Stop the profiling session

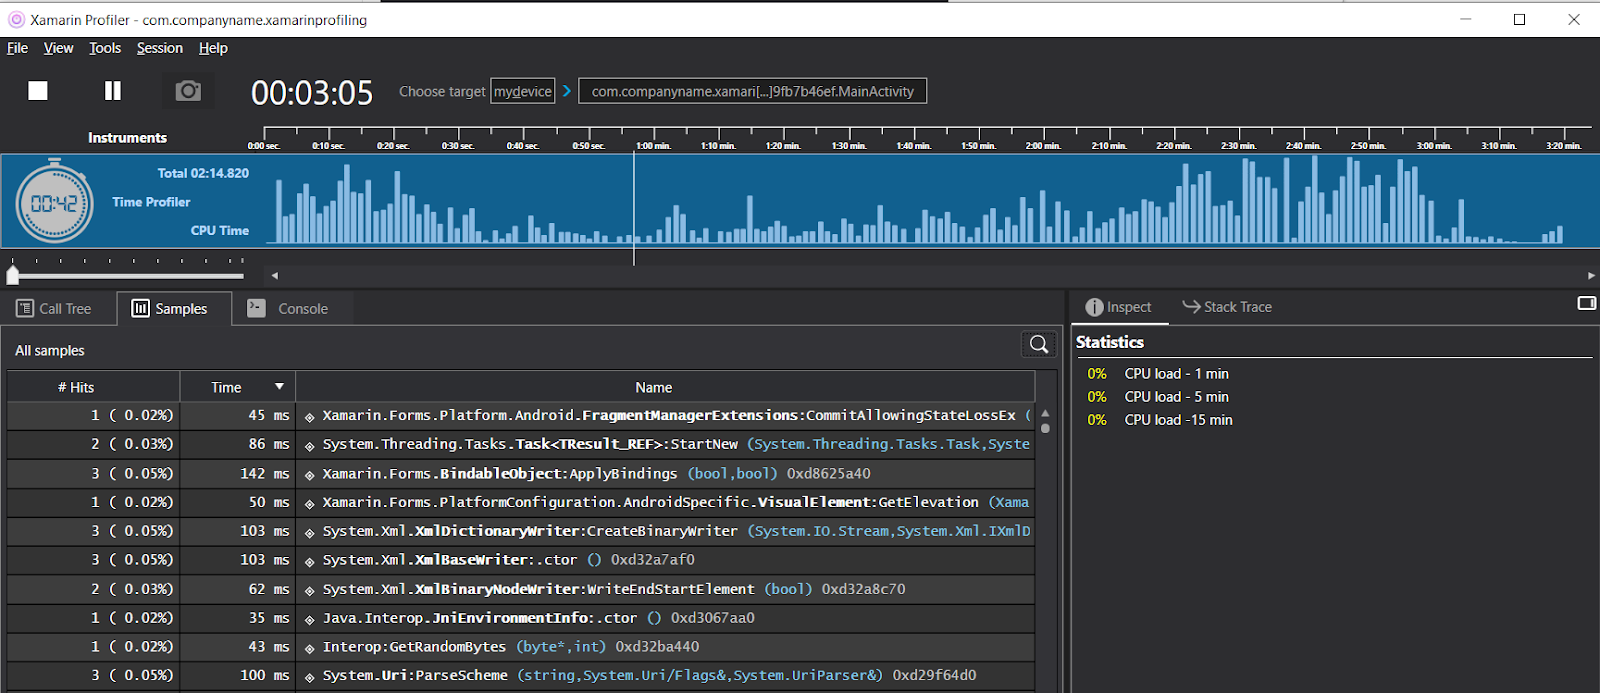[x=38, y=91]
